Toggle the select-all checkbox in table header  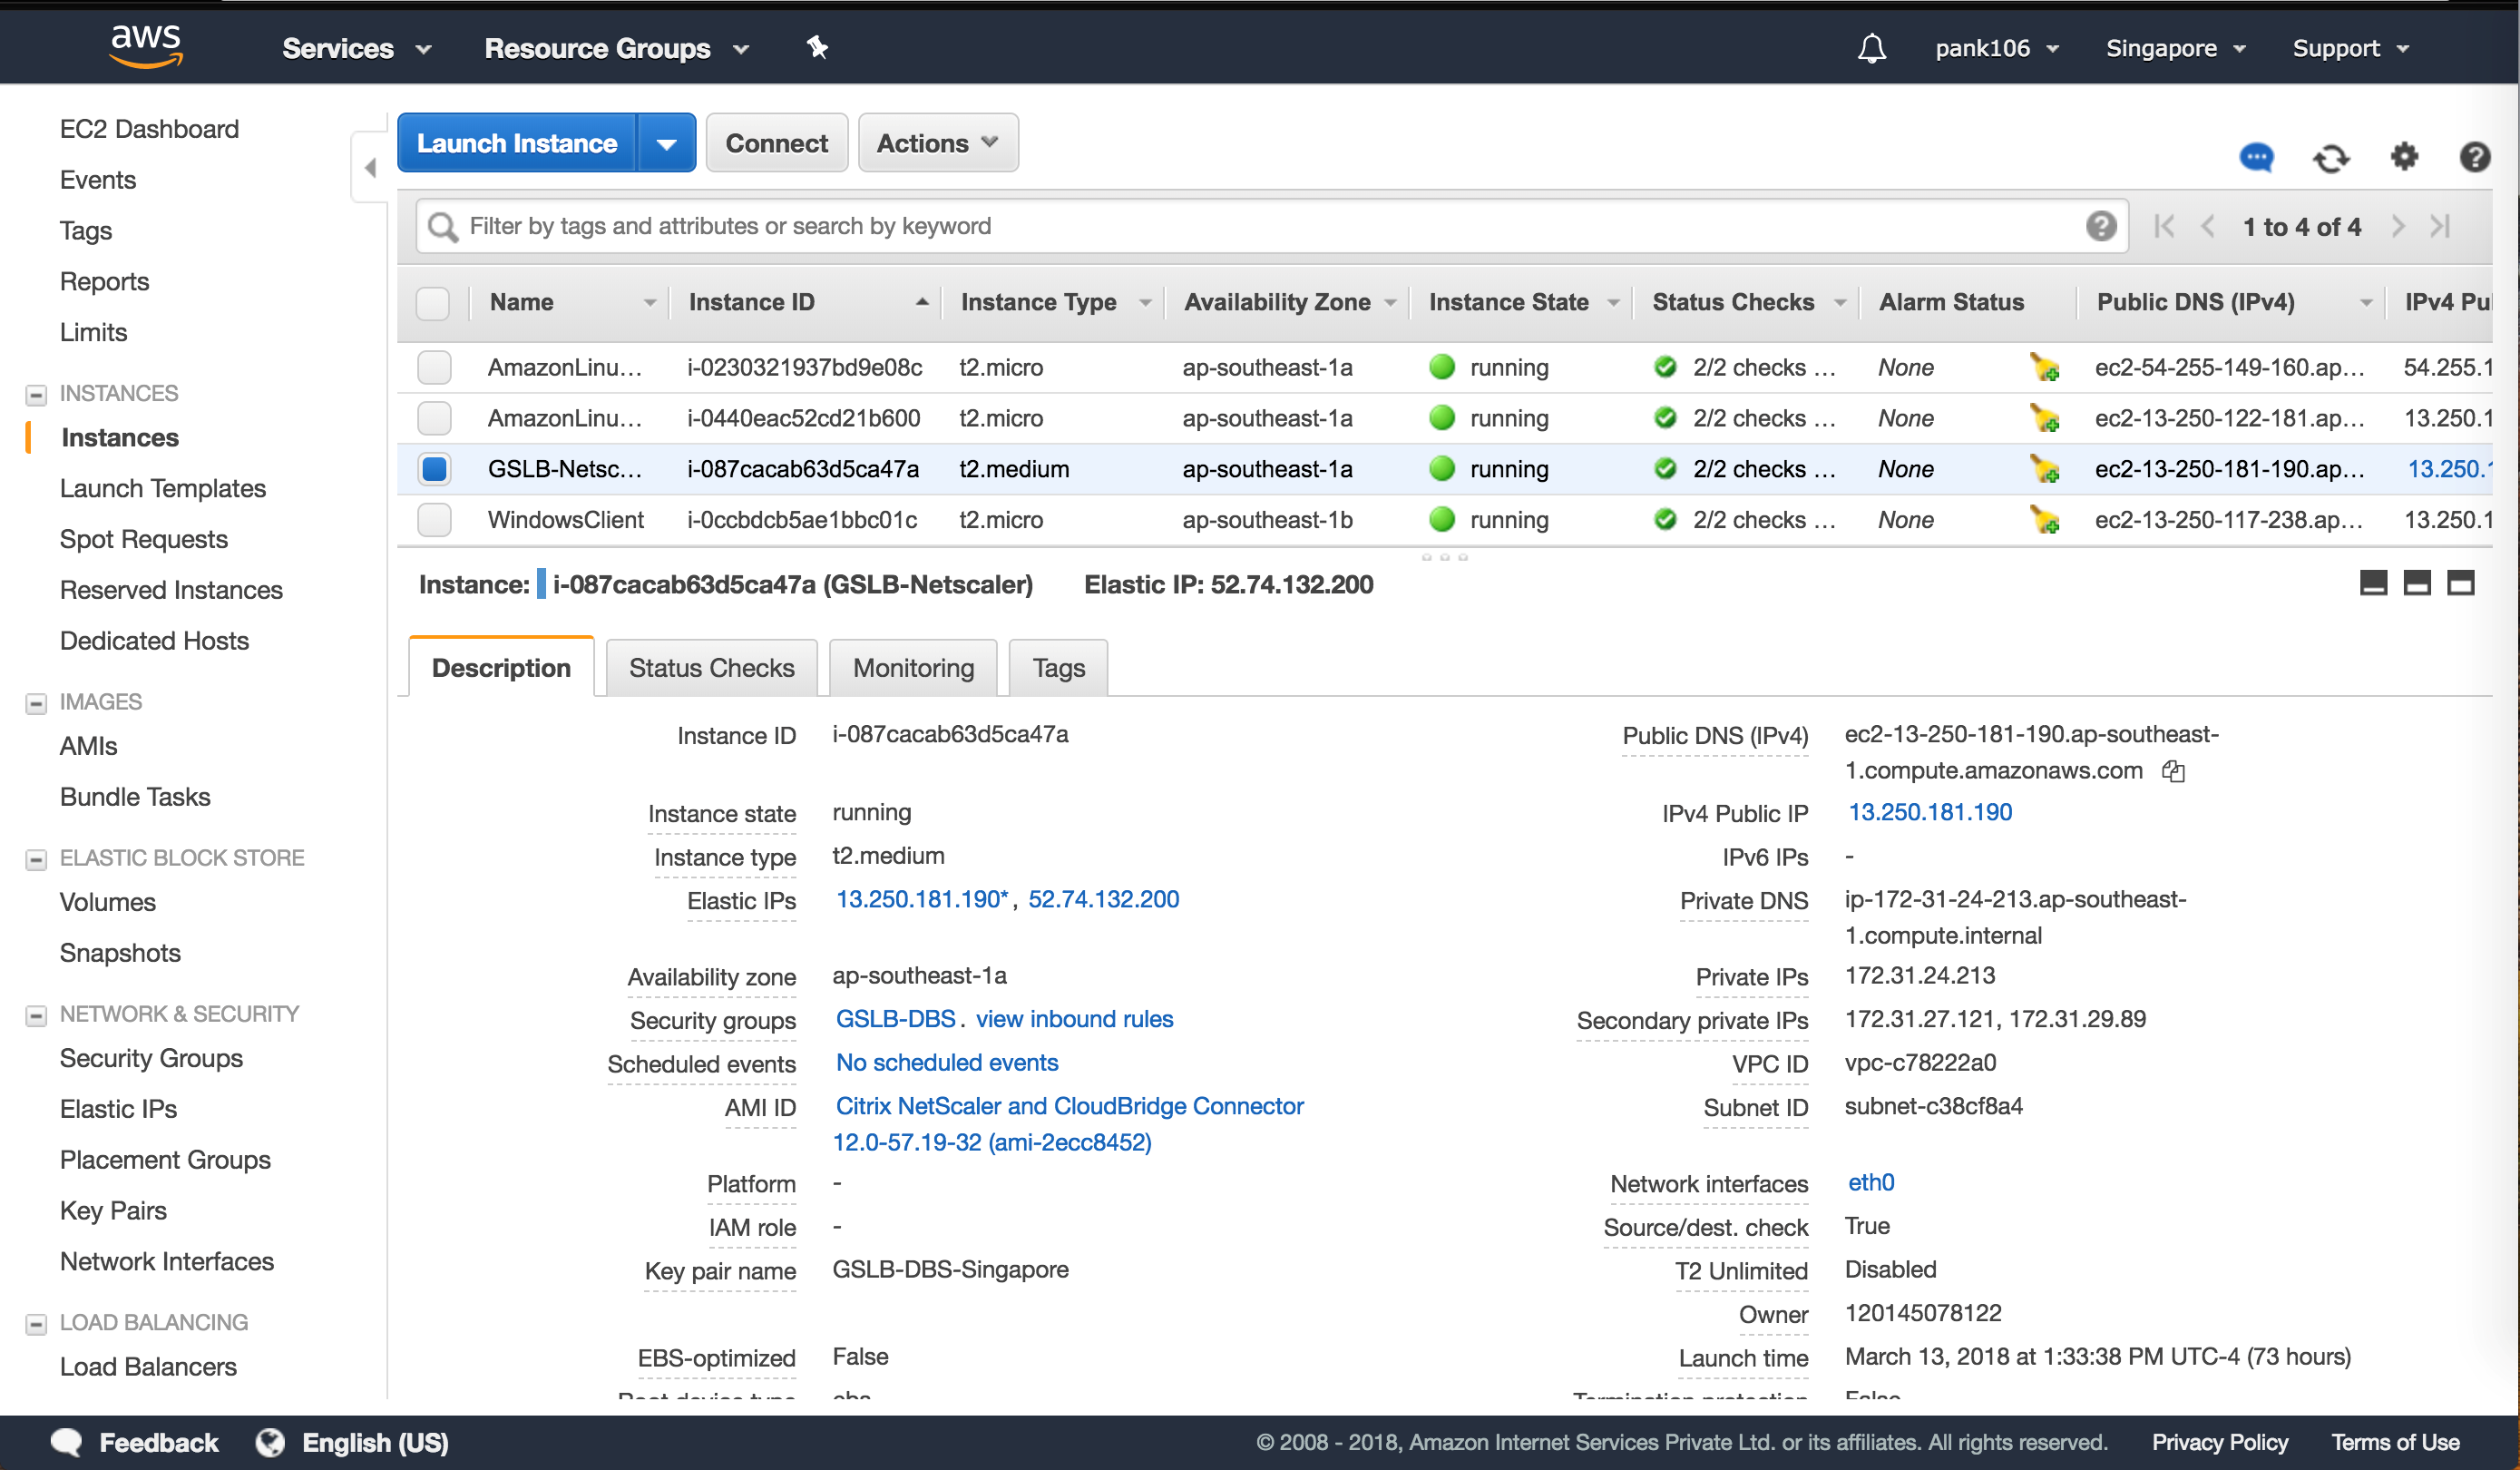click(x=433, y=302)
